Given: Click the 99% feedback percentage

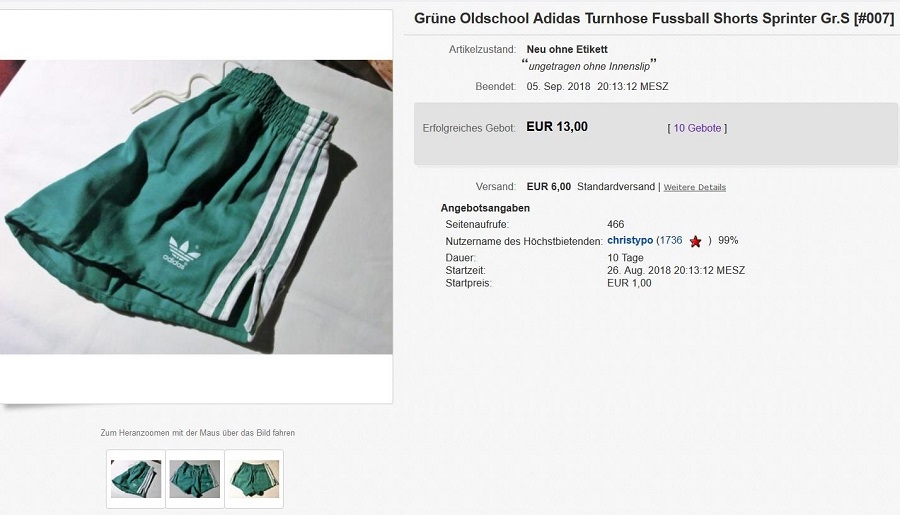Looking at the screenshot, I should tap(728, 240).
